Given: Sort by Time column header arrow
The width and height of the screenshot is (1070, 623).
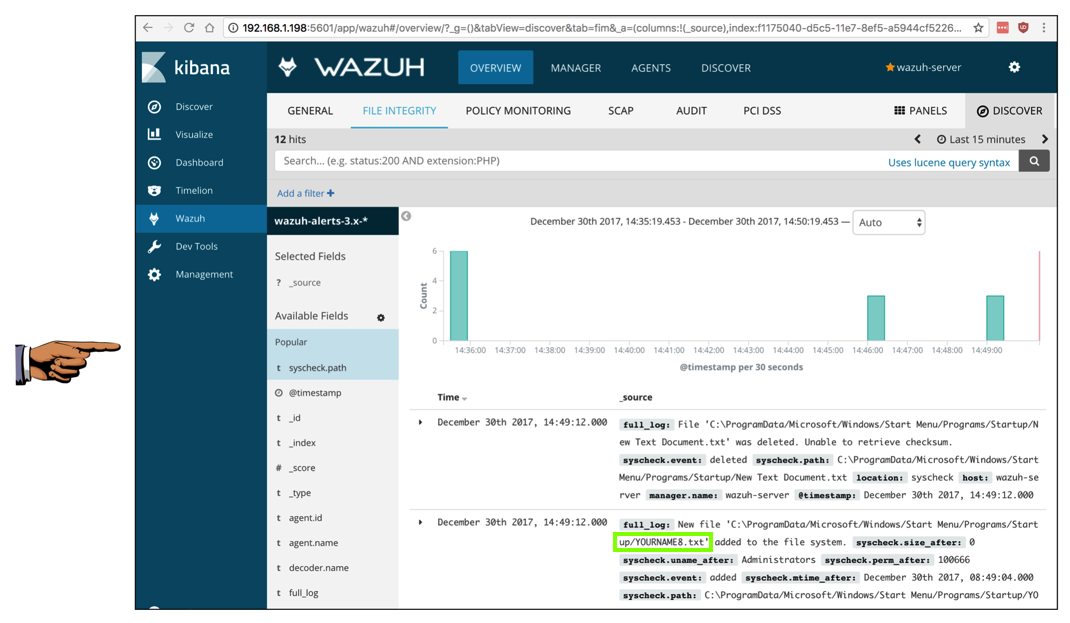Looking at the screenshot, I should click(x=465, y=399).
